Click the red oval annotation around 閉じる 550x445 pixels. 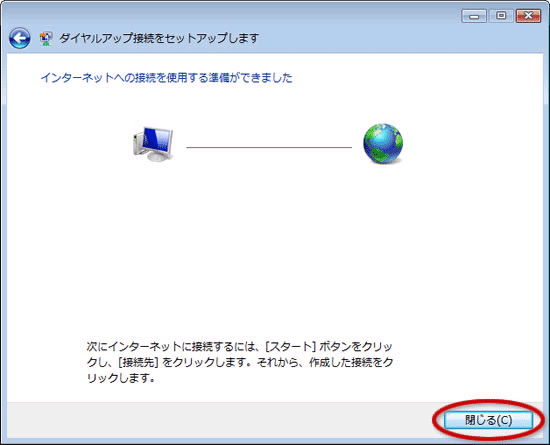488,420
